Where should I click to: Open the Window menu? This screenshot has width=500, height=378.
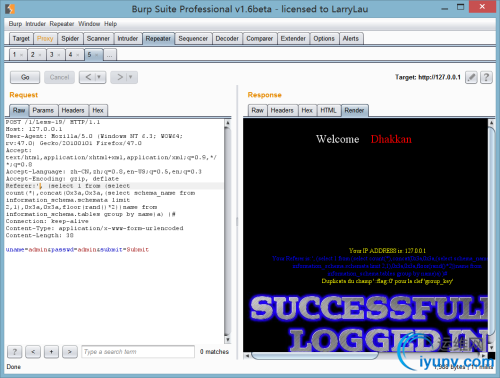[89, 24]
